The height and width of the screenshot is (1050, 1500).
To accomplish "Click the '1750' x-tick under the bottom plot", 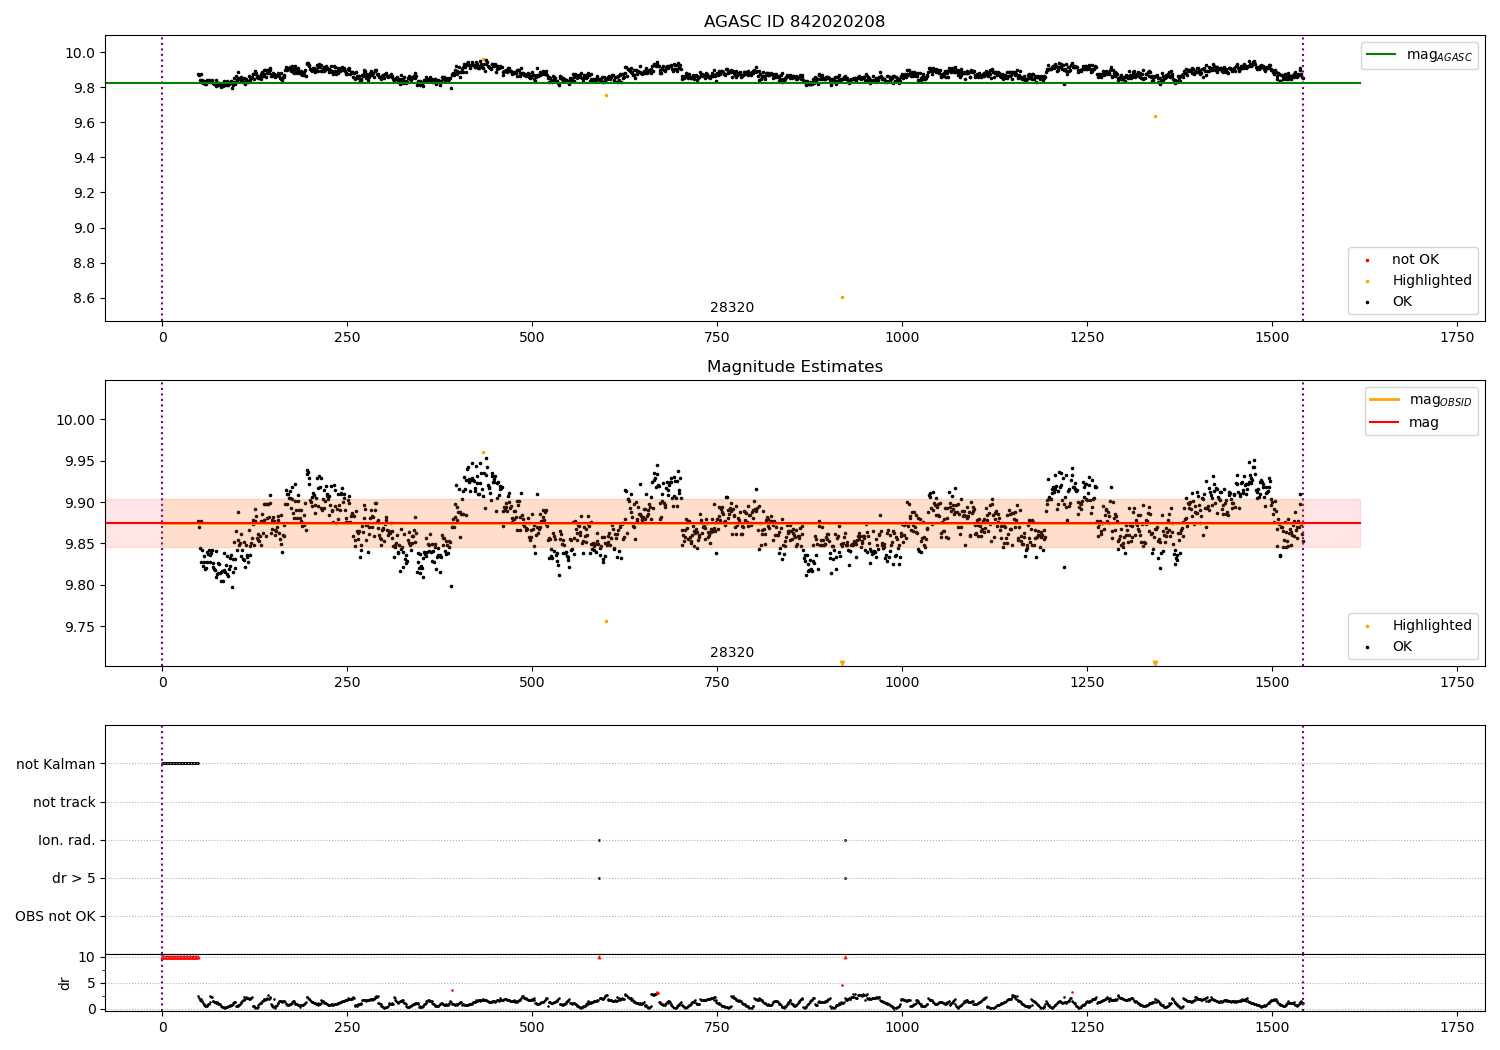I will 1457,1027.
